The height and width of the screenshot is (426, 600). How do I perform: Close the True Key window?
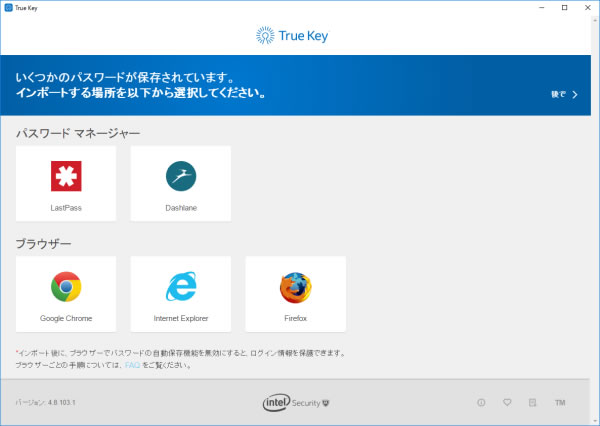pos(588,8)
